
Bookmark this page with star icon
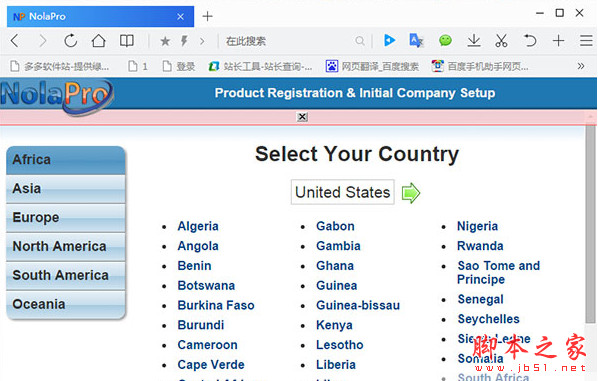[x=165, y=41]
